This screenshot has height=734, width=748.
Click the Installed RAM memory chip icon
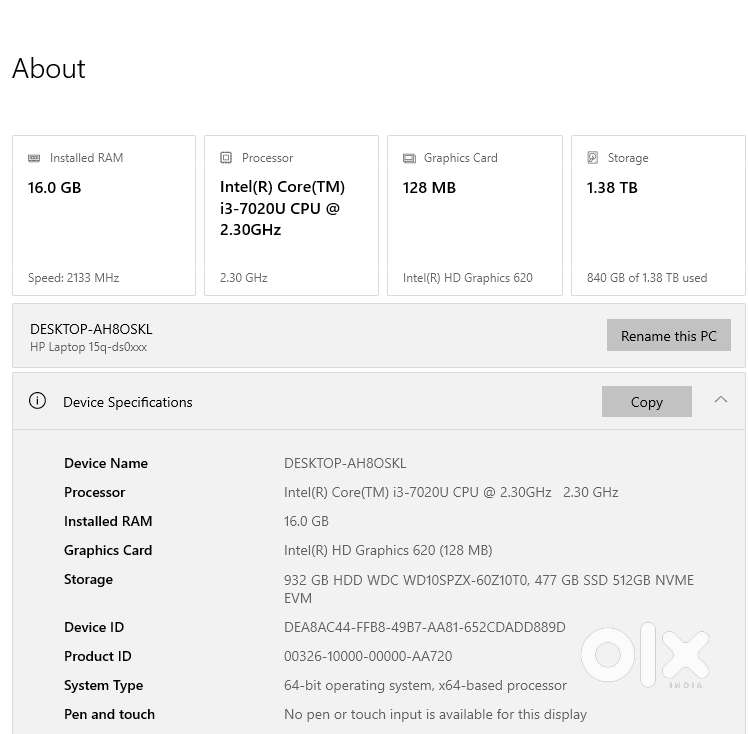click(34, 158)
